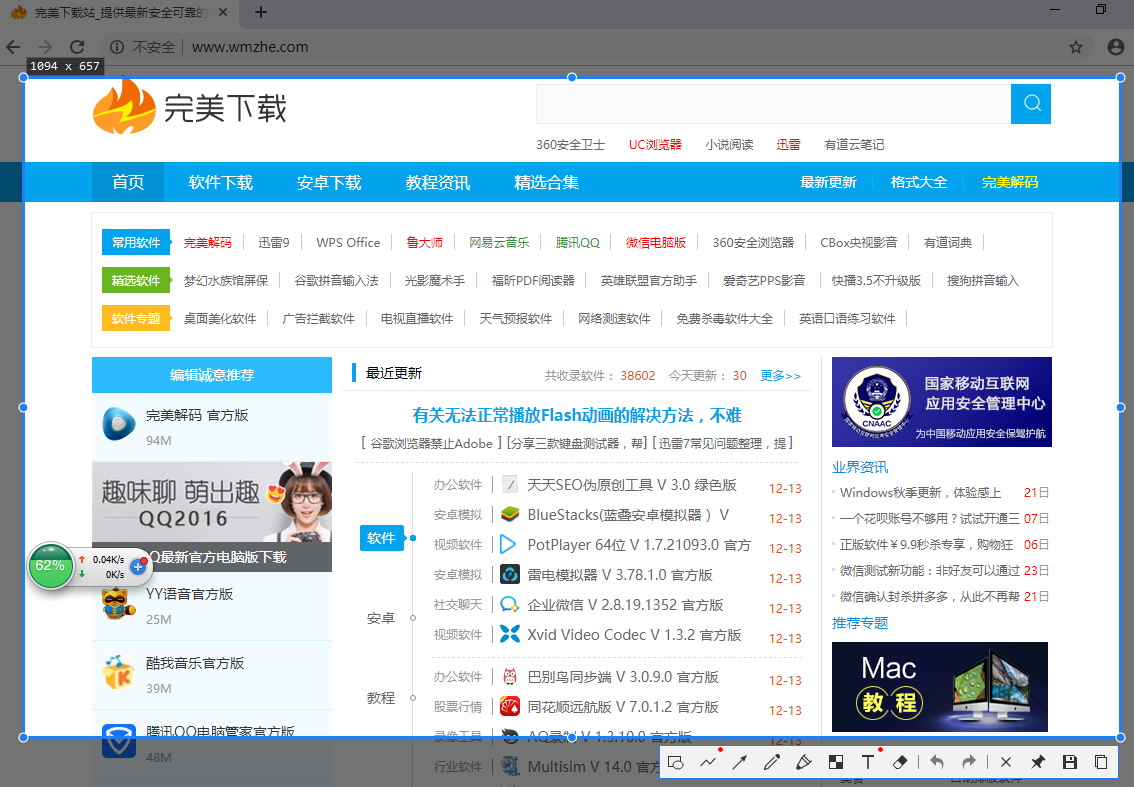Click into the site search input field
This screenshot has height=787, width=1134.
[770, 103]
